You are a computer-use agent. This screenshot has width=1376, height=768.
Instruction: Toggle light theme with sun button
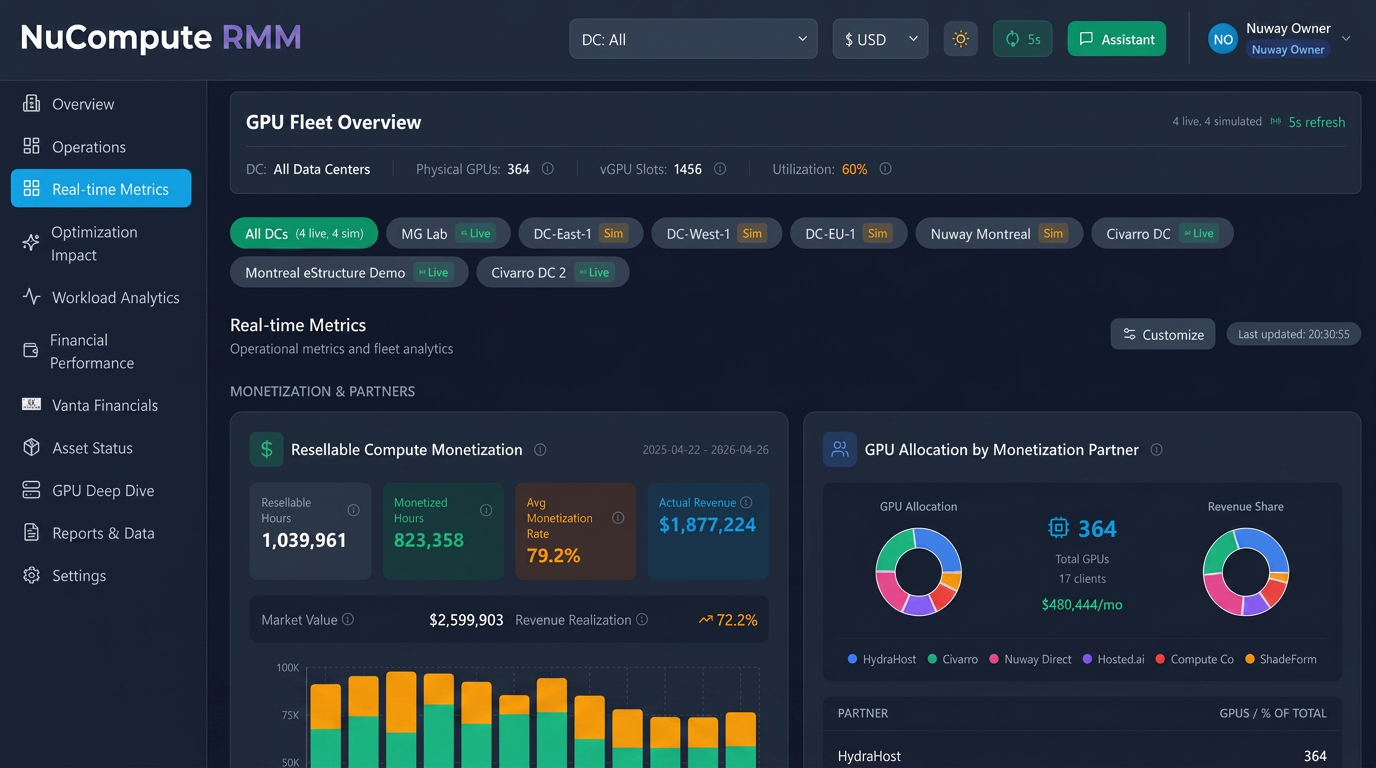point(961,39)
